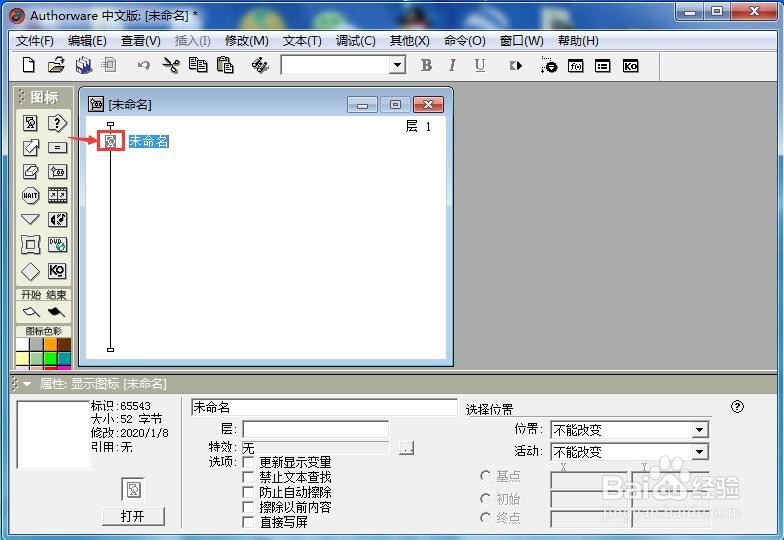Choose the DVD icon in the palette
The width and height of the screenshot is (784, 540).
click(57, 244)
